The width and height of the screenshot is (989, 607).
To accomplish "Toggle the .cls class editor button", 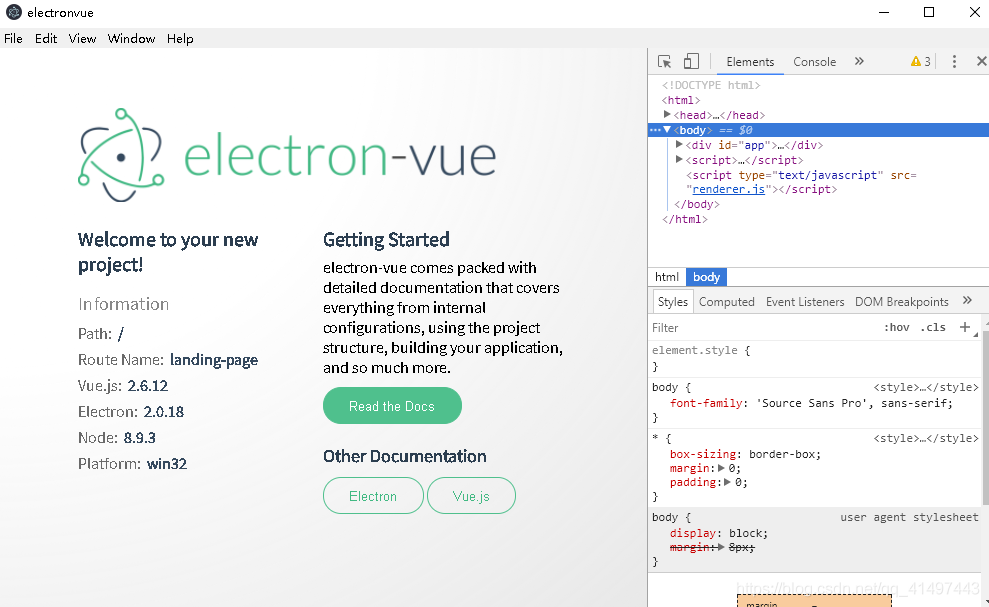I will [x=933, y=327].
